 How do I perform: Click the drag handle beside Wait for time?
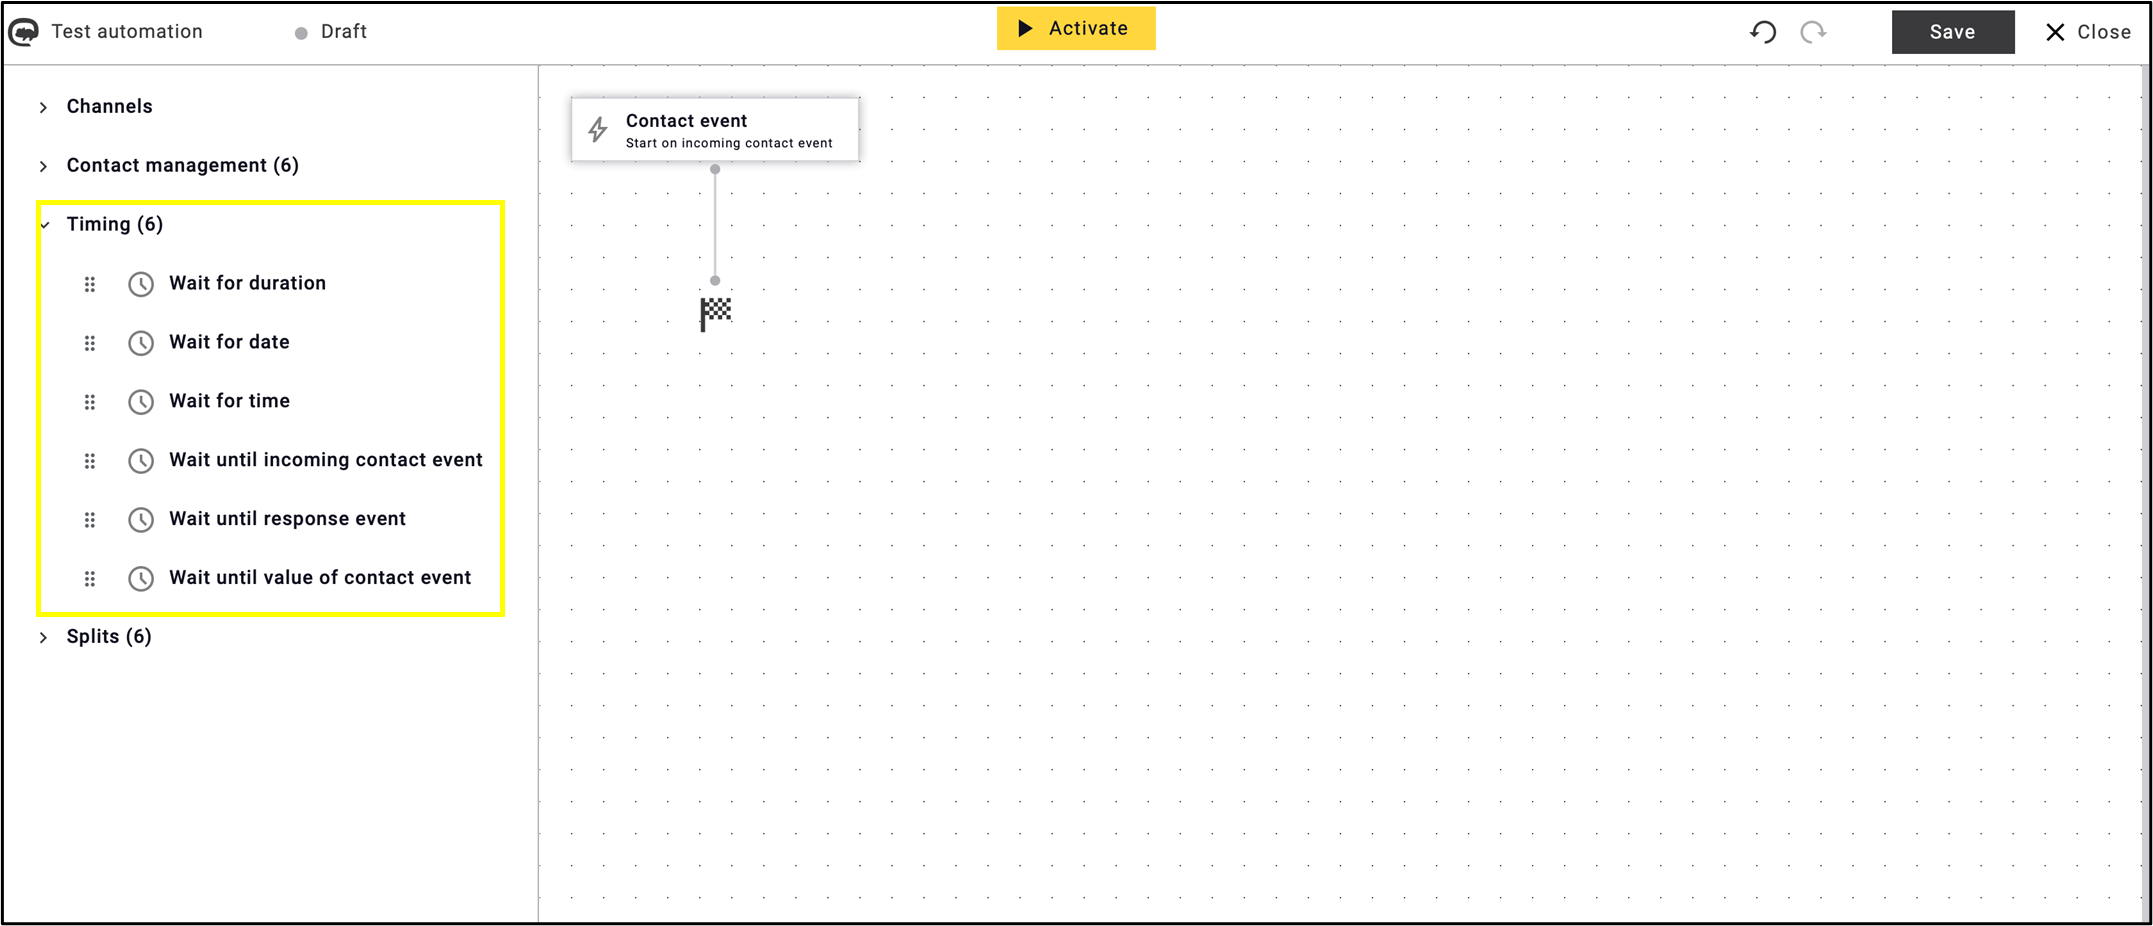[x=90, y=402]
